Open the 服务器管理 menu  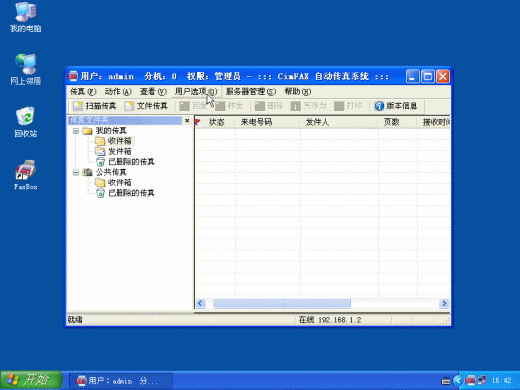pos(251,91)
